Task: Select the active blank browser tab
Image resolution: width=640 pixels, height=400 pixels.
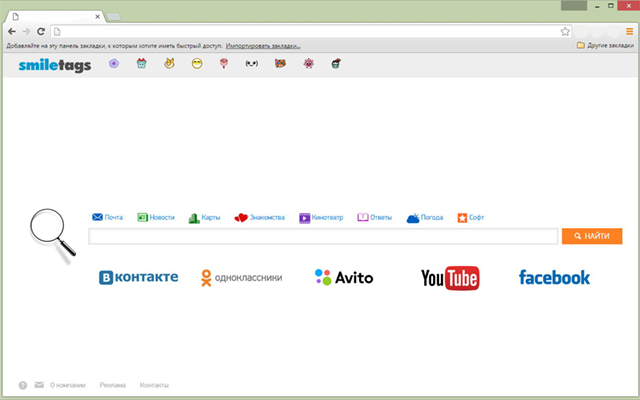Action: click(x=55, y=17)
